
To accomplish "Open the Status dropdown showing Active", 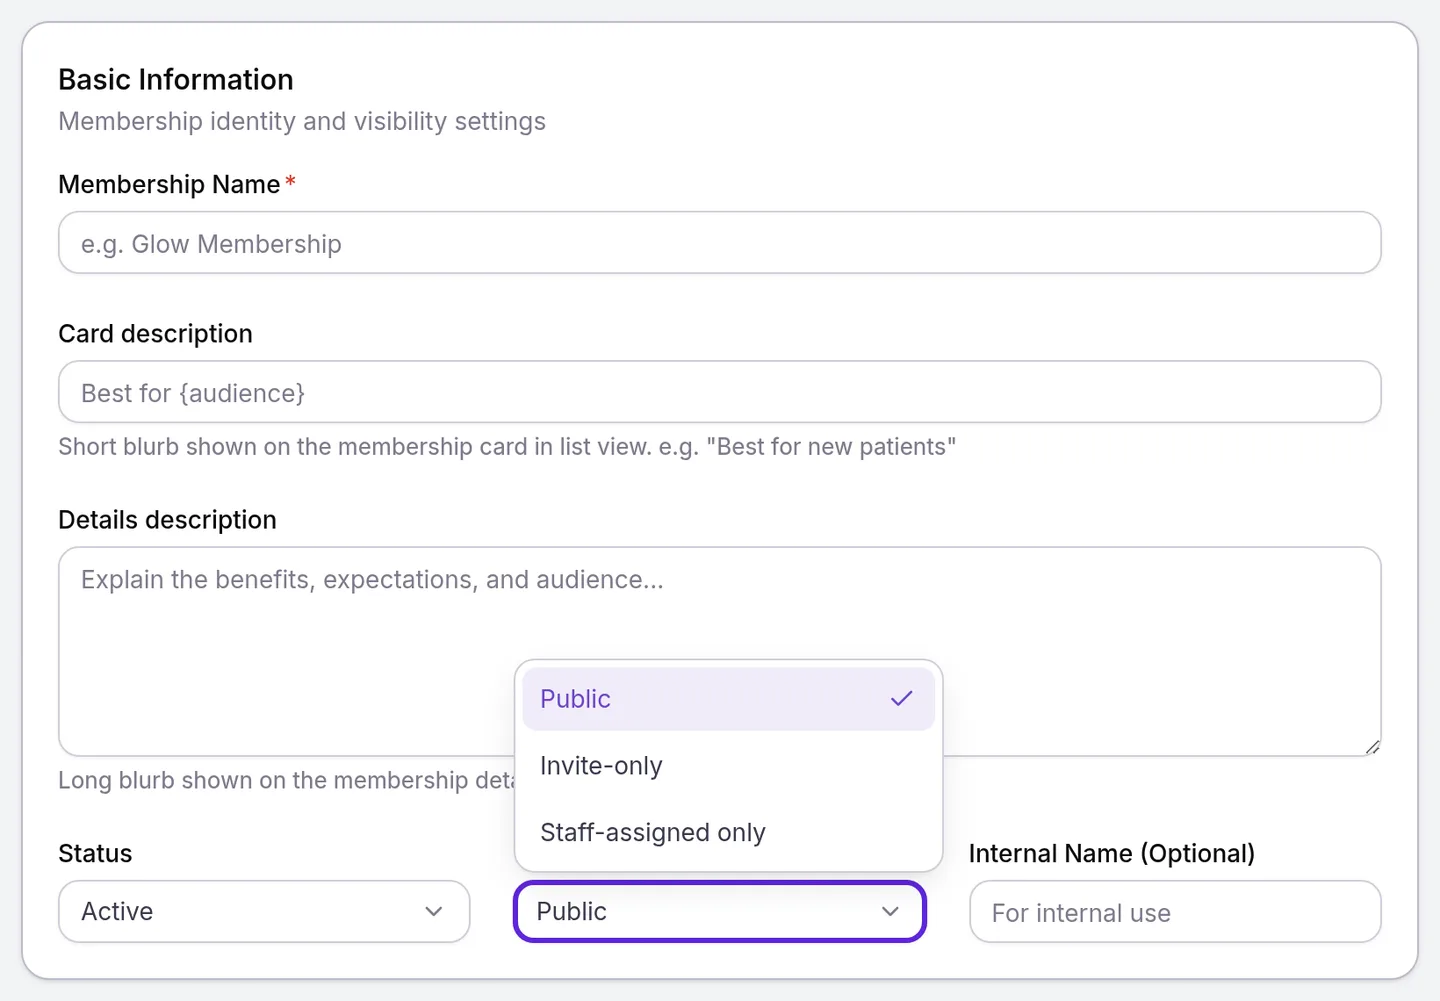I will (264, 911).
